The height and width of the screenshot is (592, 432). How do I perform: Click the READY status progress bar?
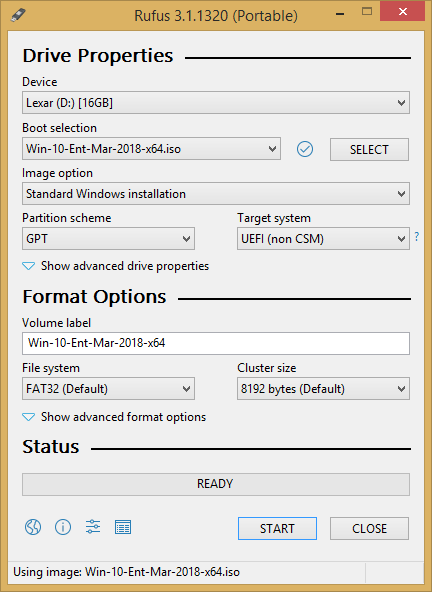(x=216, y=484)
